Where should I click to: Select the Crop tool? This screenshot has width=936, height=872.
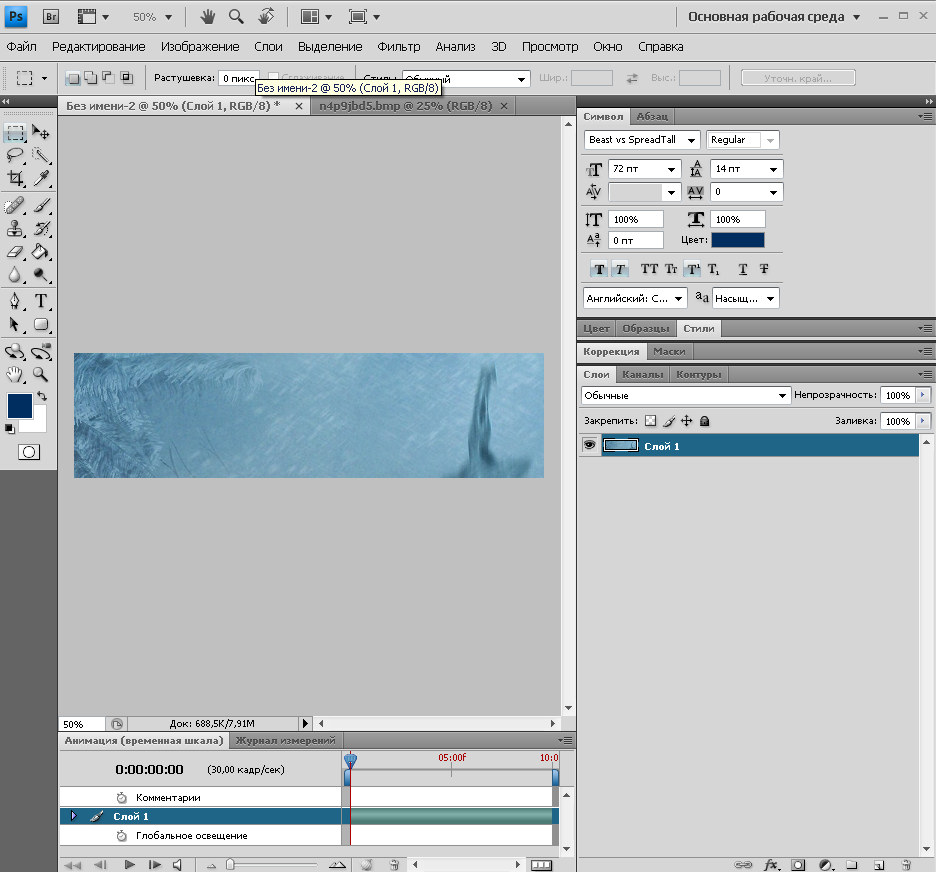pyautogui.click(x=15, y=179)
